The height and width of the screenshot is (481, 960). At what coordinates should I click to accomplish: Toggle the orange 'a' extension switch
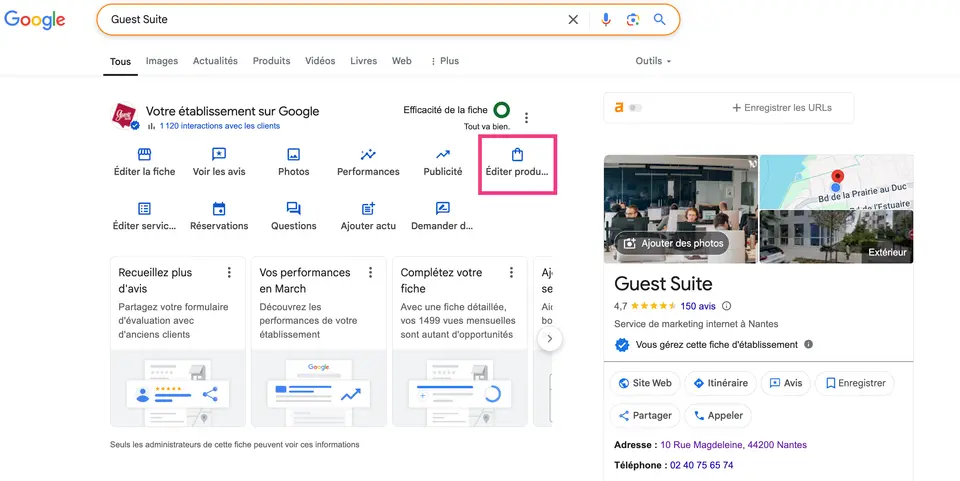pyautogui.click(x=636, y=108)
